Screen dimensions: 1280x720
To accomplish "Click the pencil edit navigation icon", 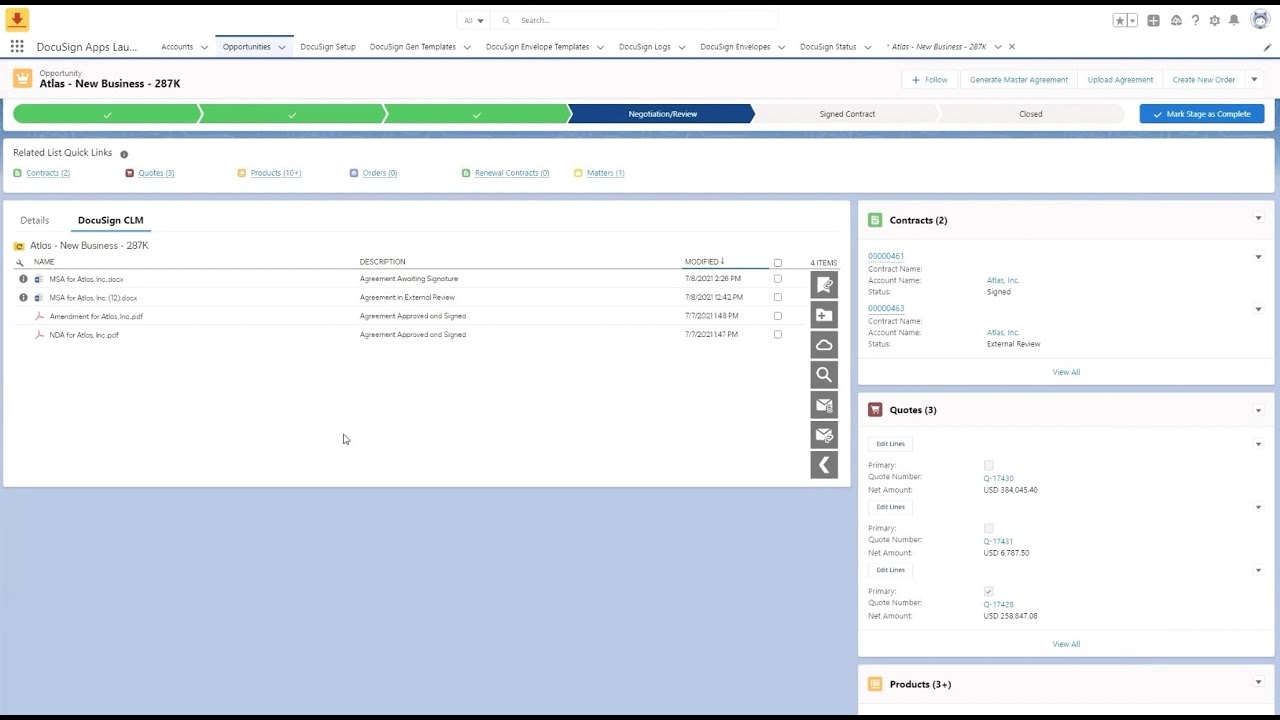I will click(x=1267, y=47).
